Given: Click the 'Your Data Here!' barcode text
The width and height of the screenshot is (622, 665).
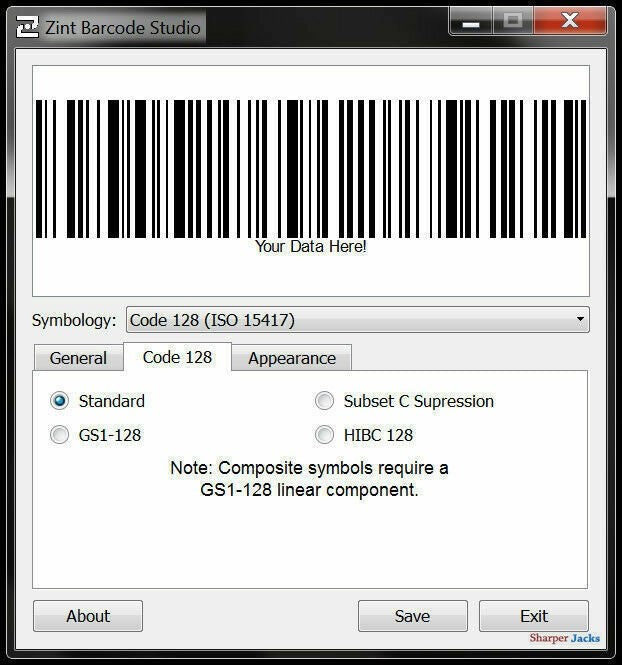Looking at the screenshot, I should [310, 246].
